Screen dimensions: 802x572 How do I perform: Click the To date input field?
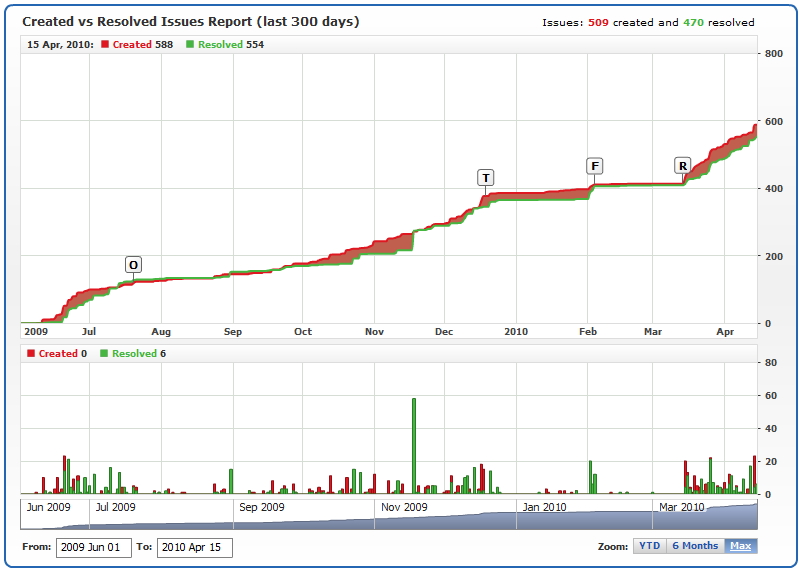194,548
